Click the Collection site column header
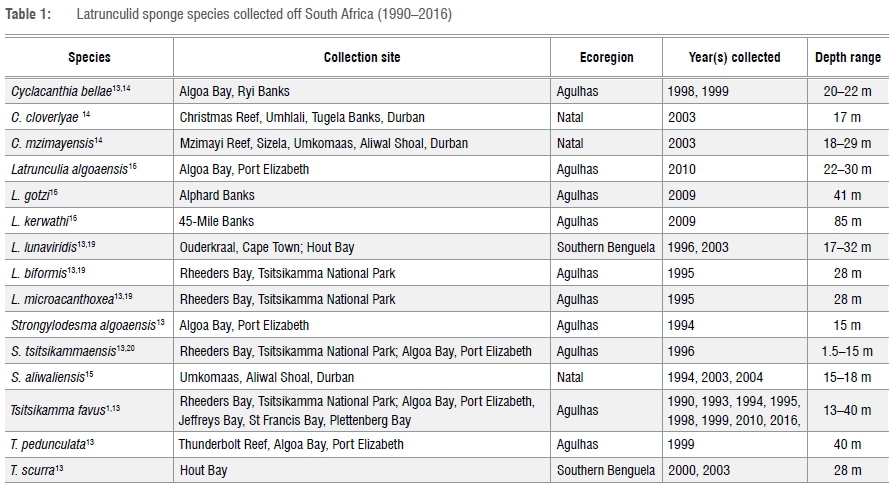Screen dimensions: 893x489 (x=362, y=58)
